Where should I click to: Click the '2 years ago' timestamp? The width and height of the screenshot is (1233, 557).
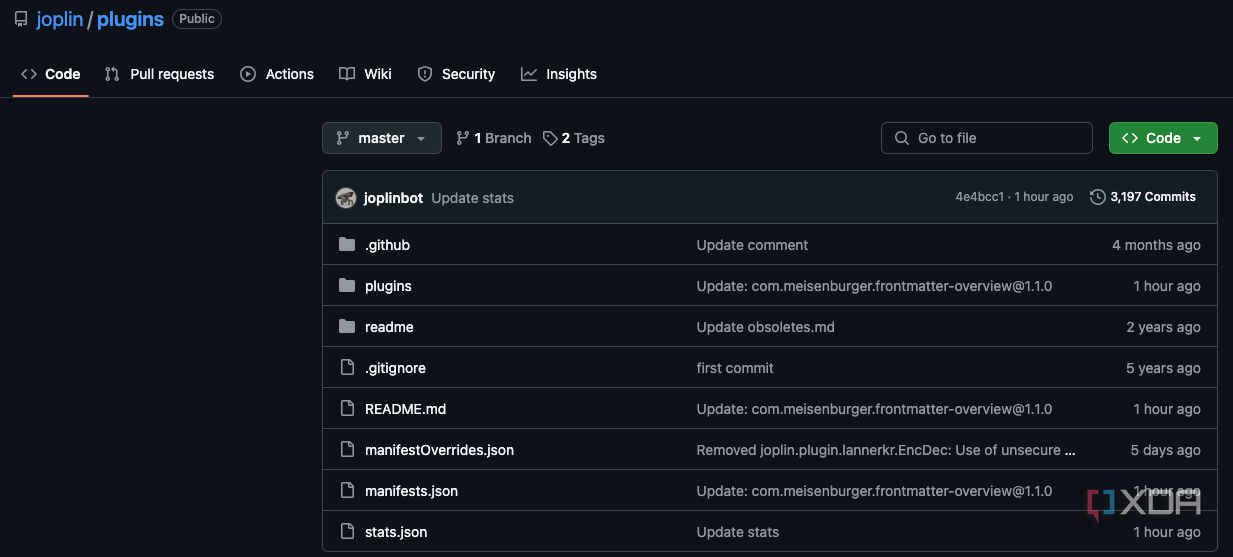[1163, 327]
